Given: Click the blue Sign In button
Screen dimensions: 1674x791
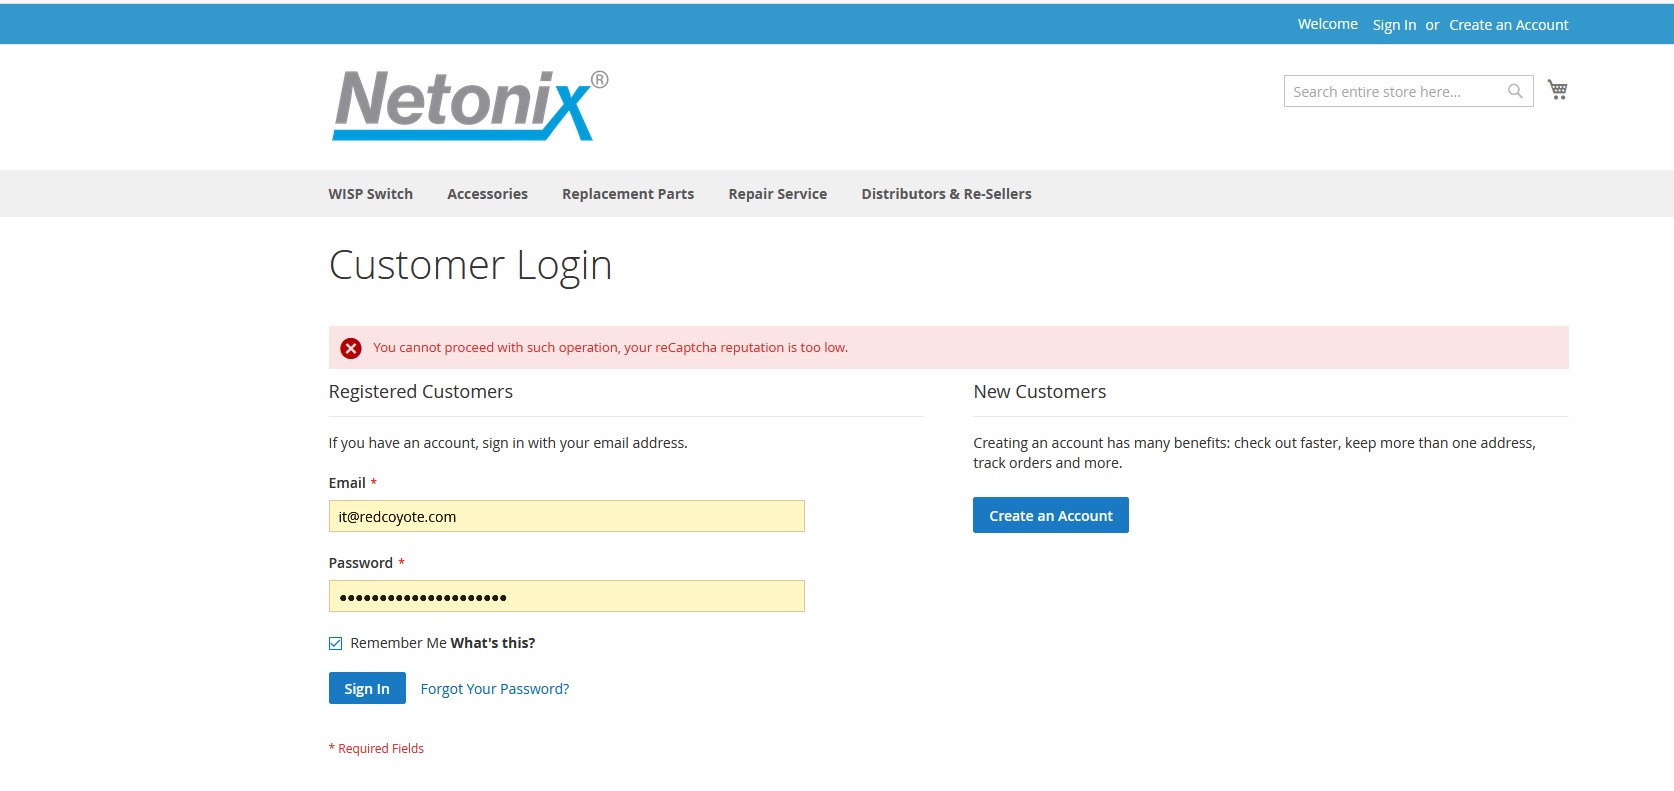Looking at the screenshot, I should pyautogui.click(x=367, y=688).
